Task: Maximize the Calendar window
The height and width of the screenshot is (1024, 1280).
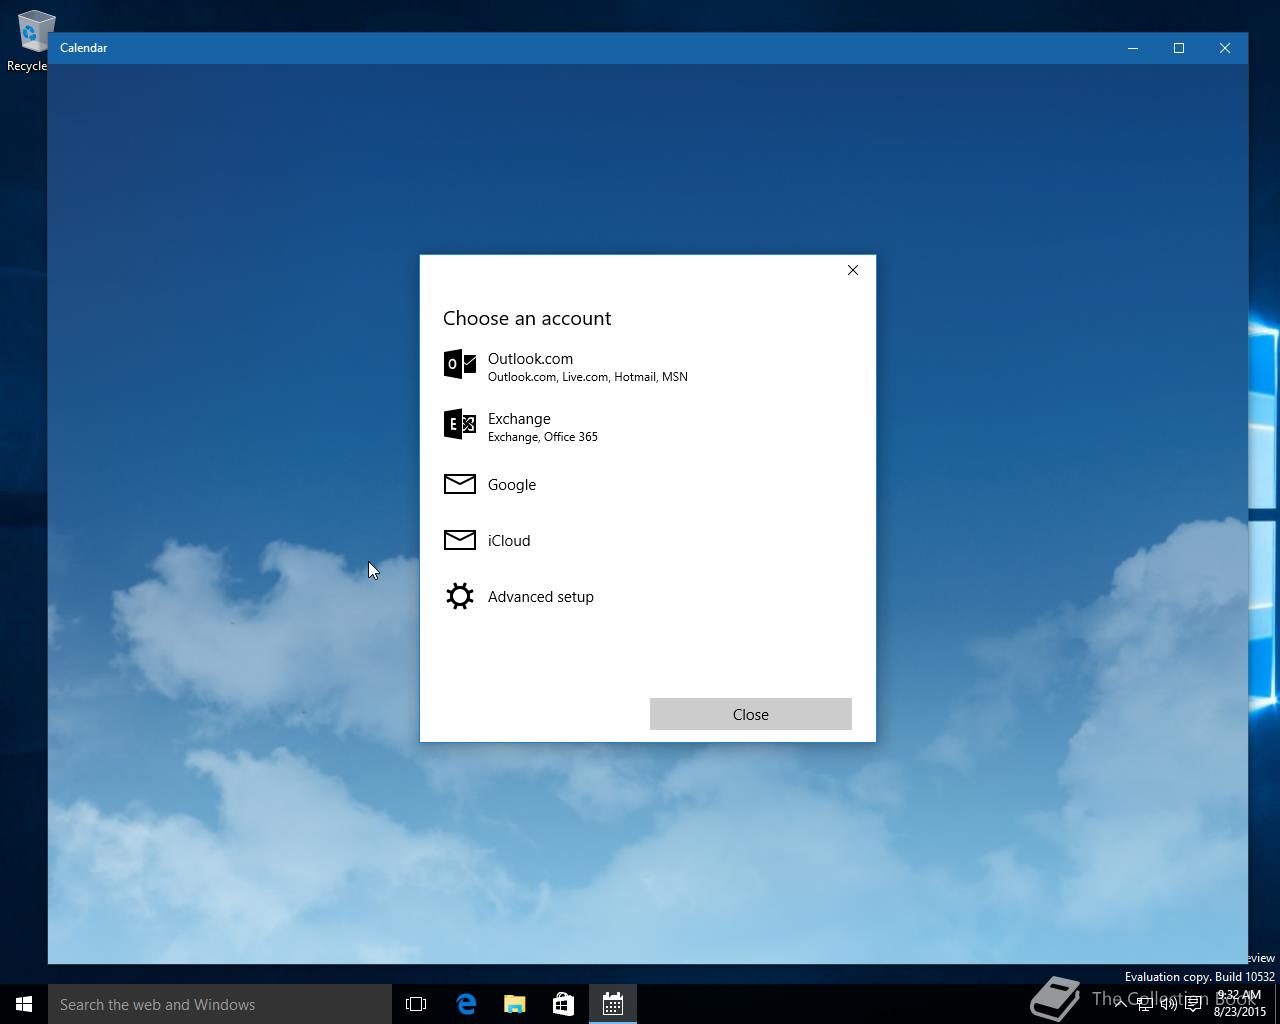Action: coord(1179,48)
